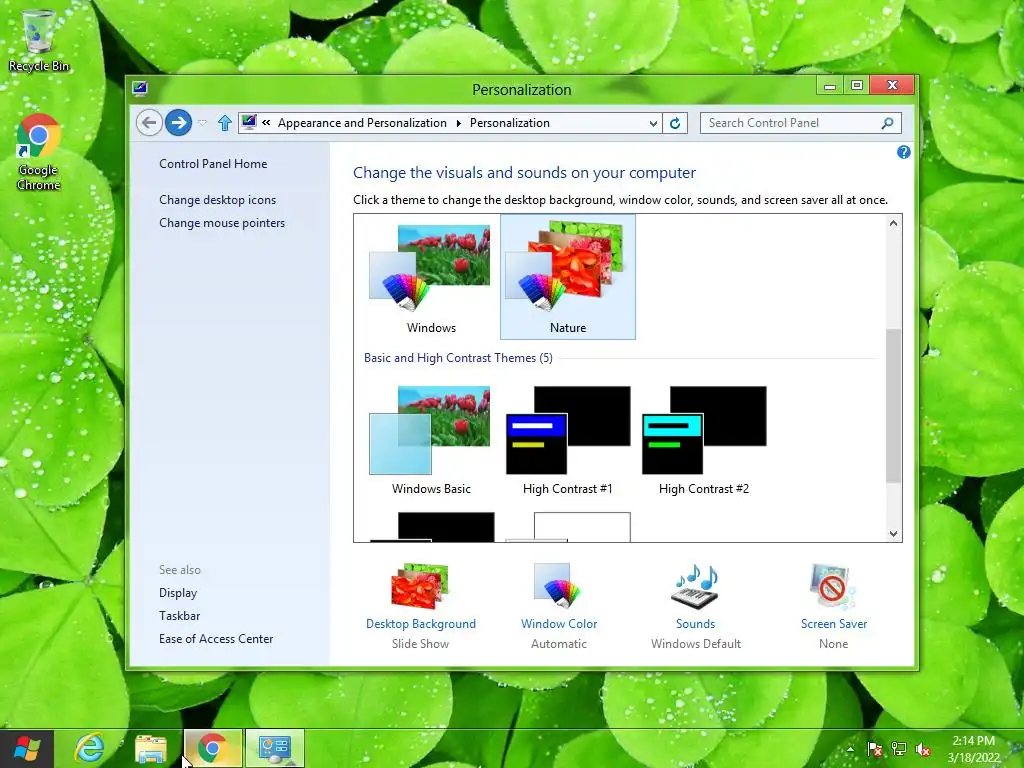Click the theme list scroll-up arrow
This screenshot has width=1024, height=768.
[893, 223]
